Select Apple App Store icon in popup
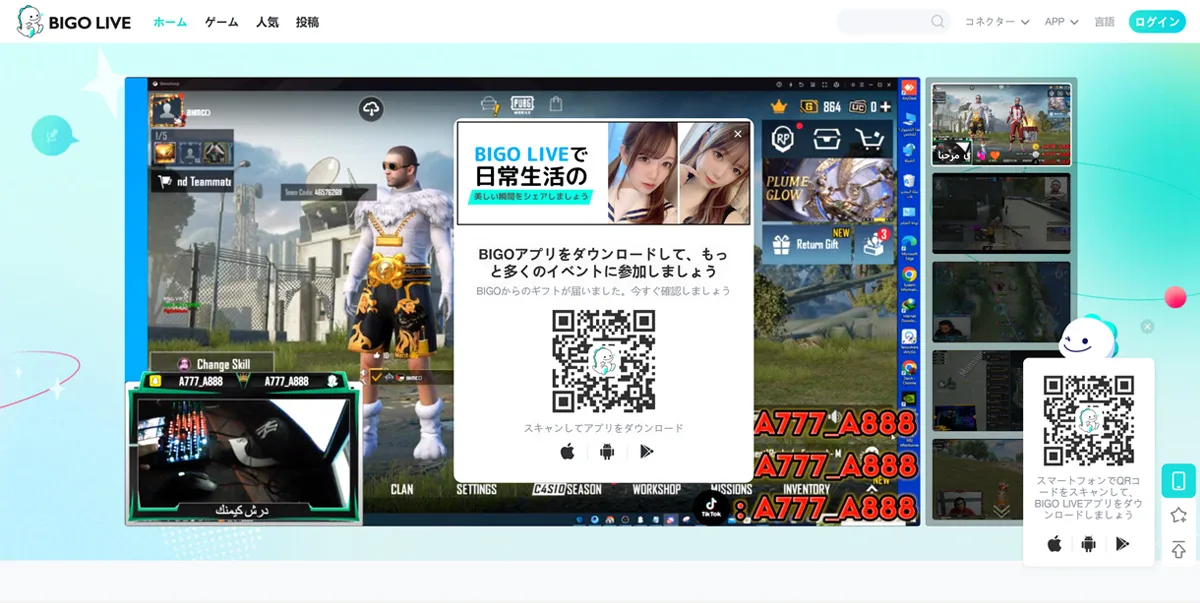1200x603 pixels. pos(567,452)
